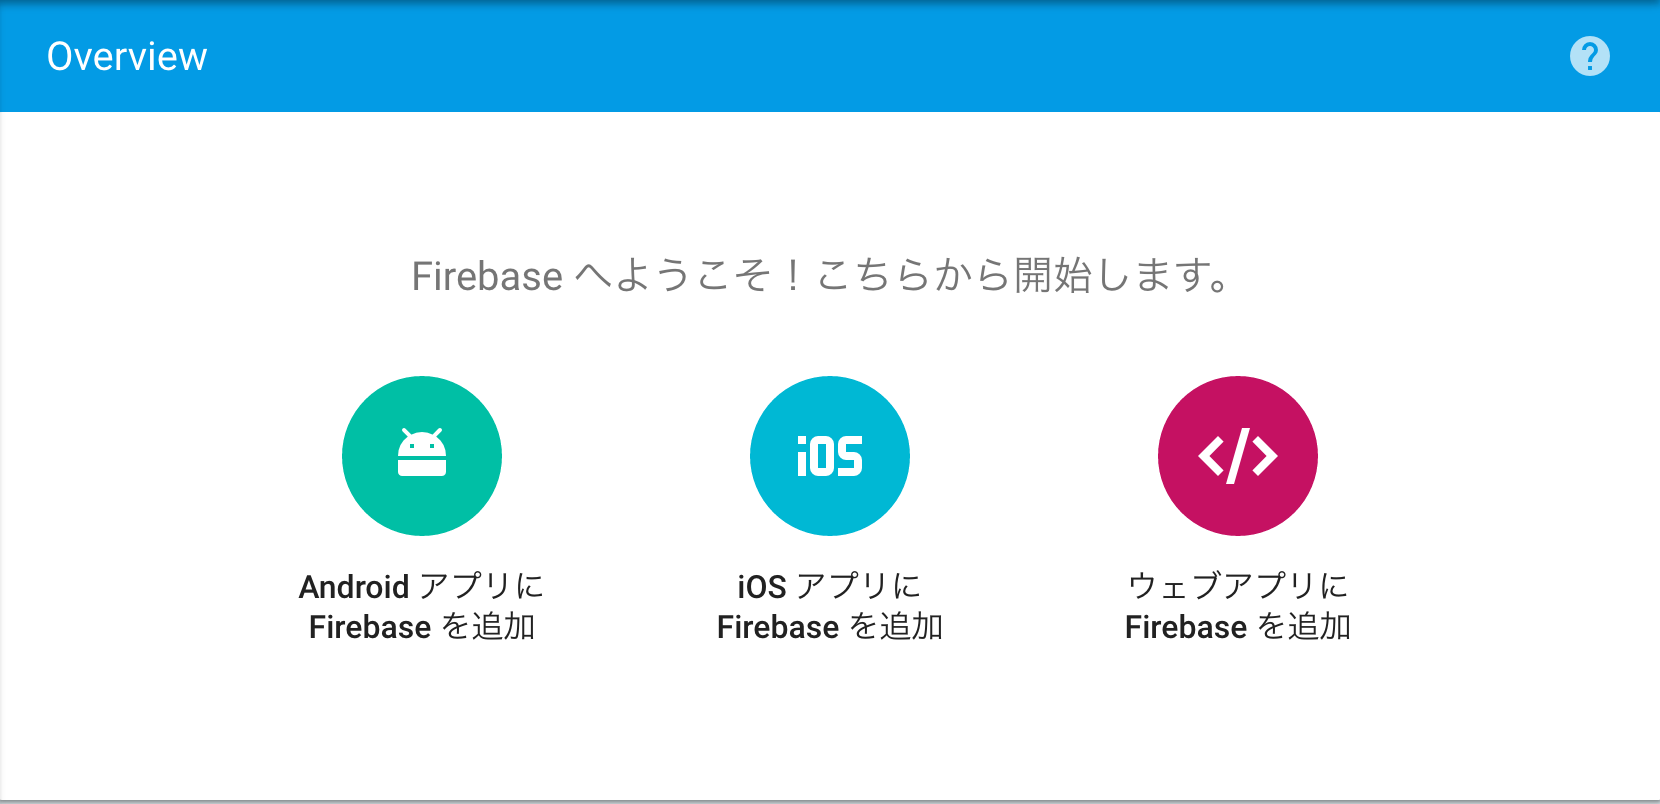Click "ウェブアプリに Firebase を追加" label
The height and width of the screenshot is (804, 1660).
tap(1238, 606)
